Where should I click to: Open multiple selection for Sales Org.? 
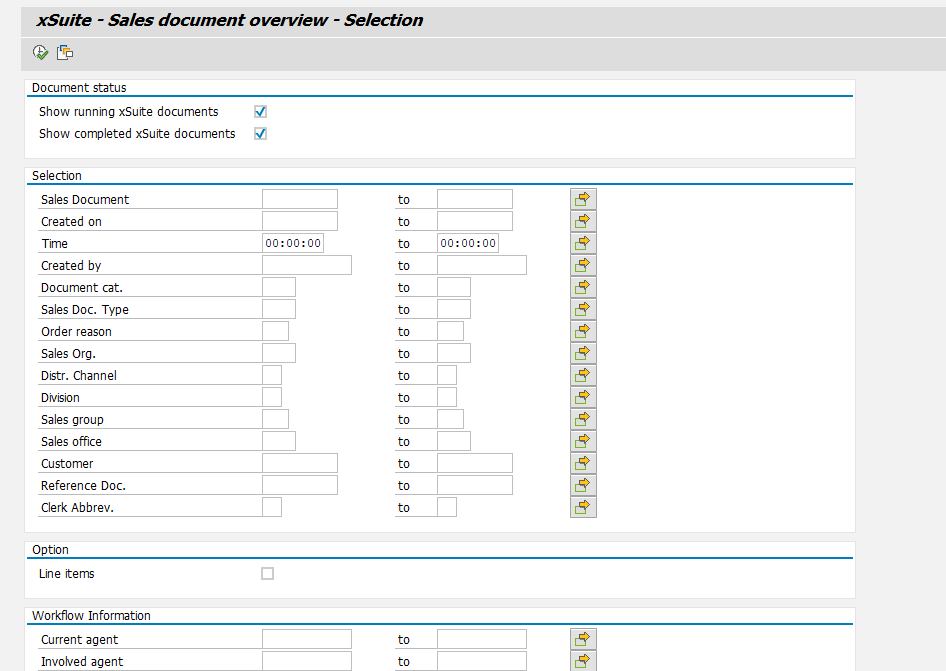click(583, 352)
